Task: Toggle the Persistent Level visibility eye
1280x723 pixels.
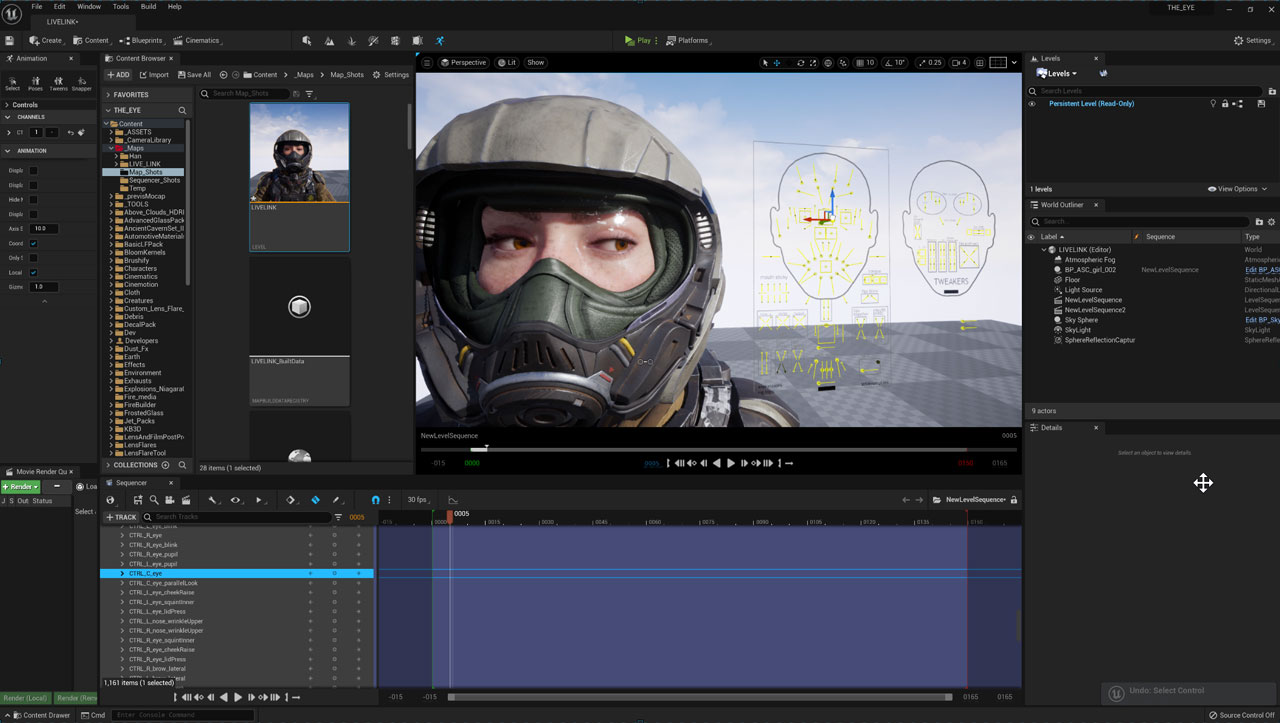Action: 1032,104
